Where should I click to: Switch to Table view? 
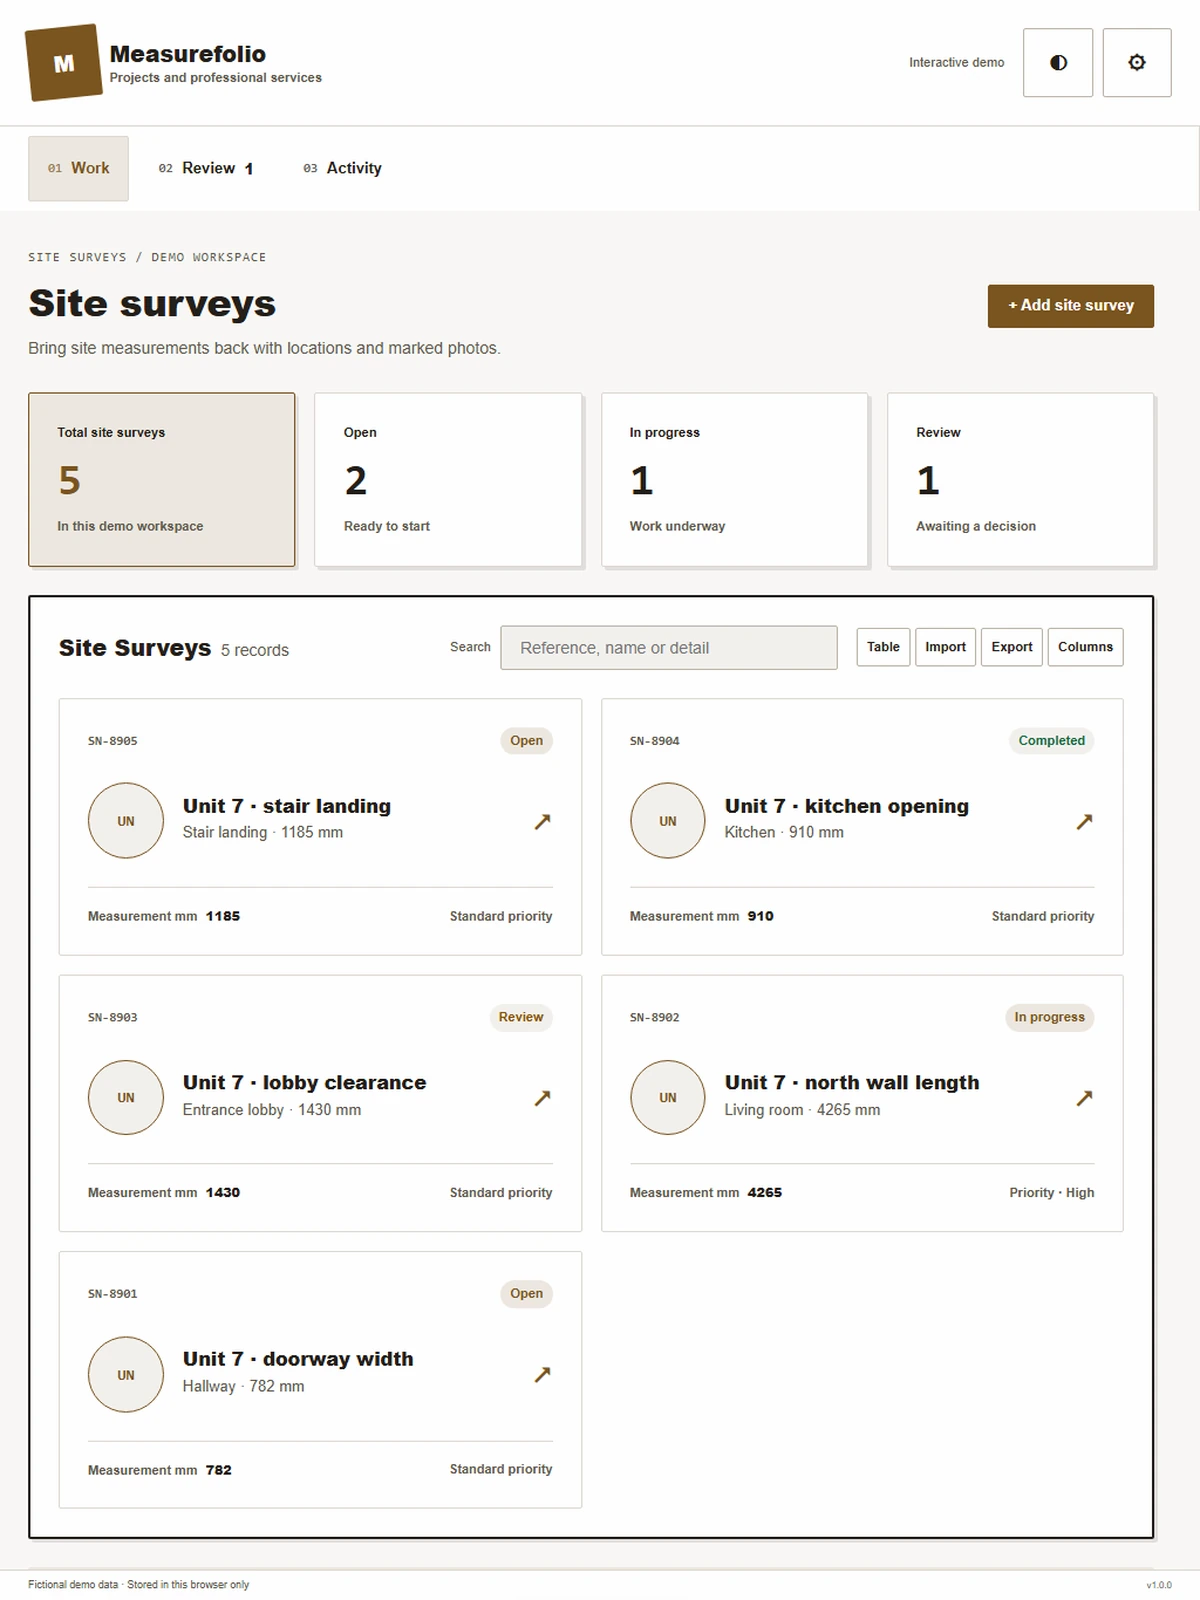tap(883, 647)
